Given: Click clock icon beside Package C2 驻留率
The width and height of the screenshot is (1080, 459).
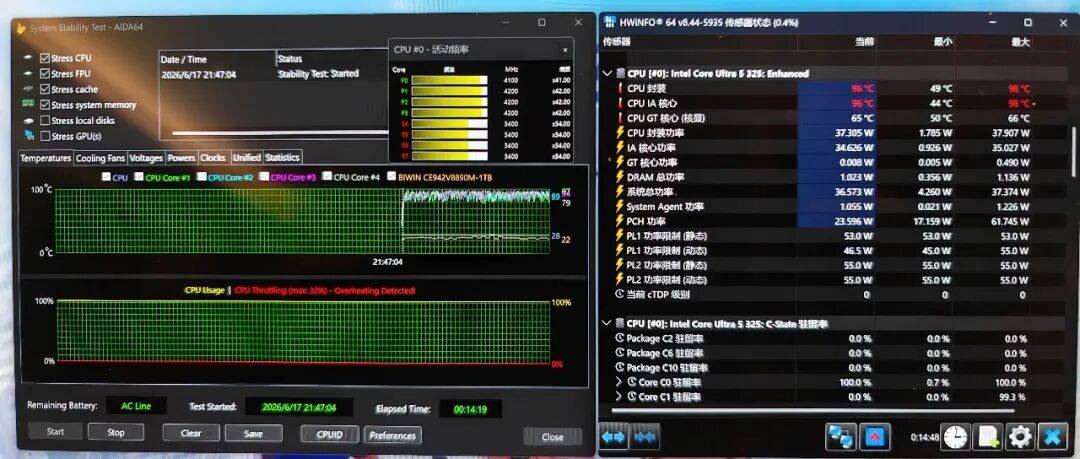Looking at the screenshot, I should click(619, 338).
